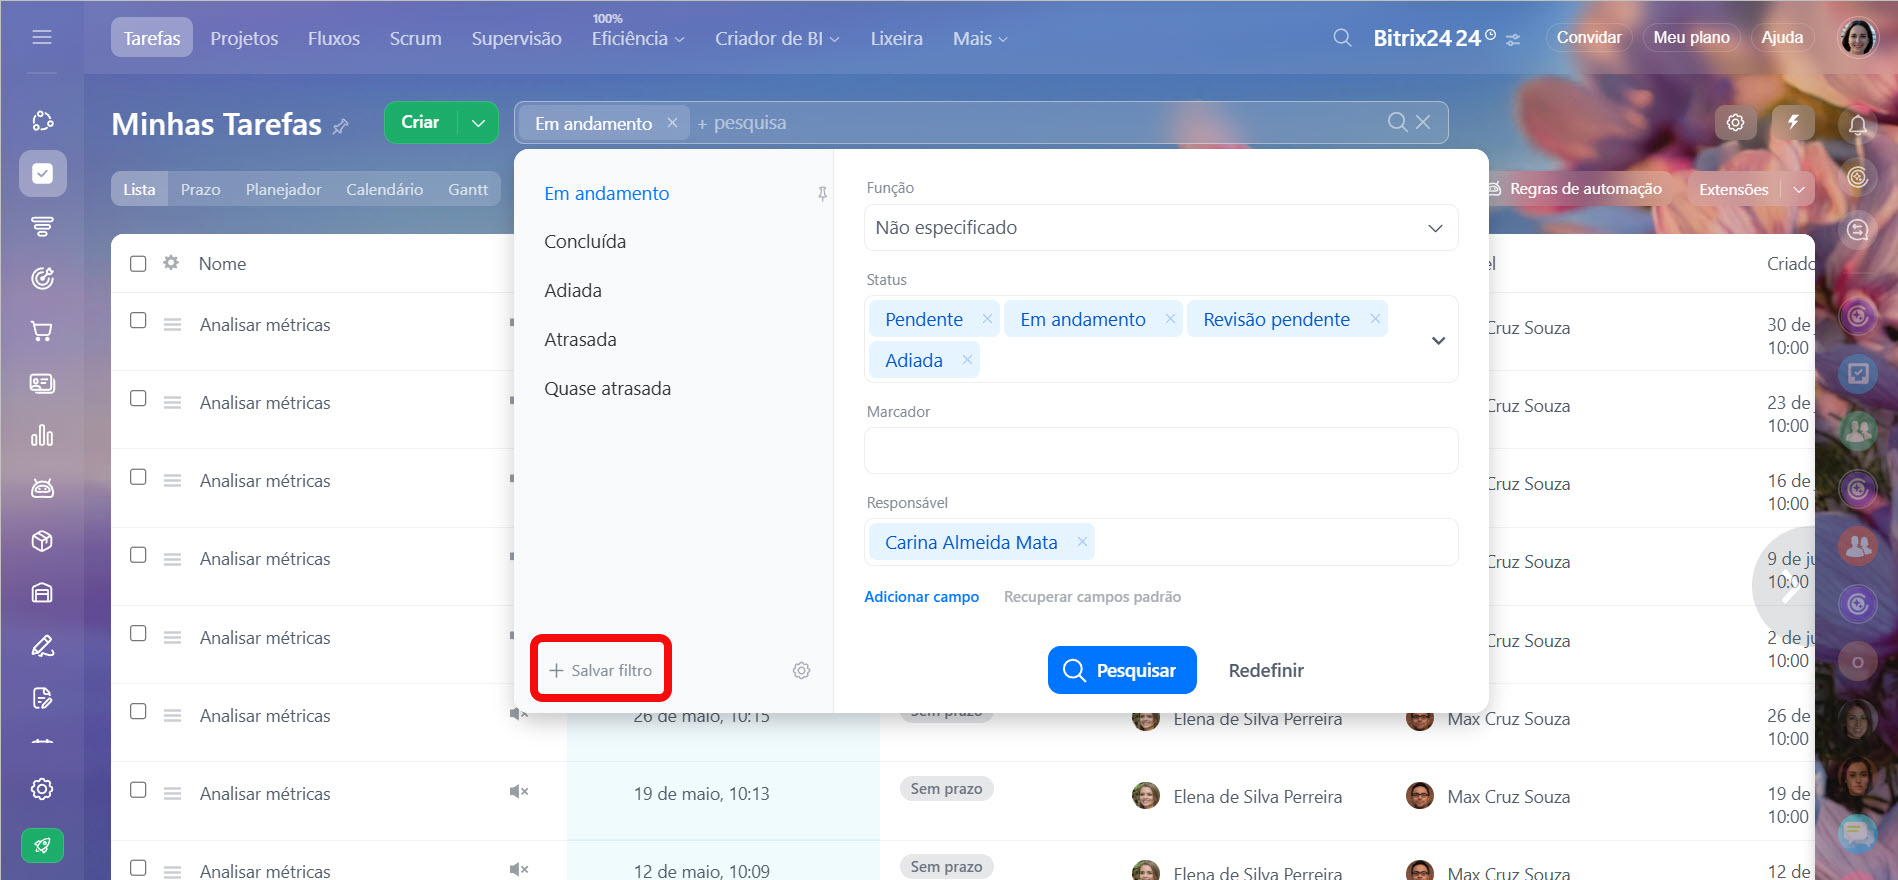Viewport: 1898px width, 880px height.
Task: Open the notifications bell
Action: [1858, 125]
